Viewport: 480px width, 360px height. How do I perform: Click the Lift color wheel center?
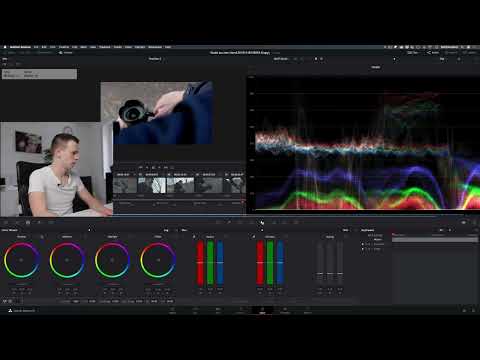(21, 260)
